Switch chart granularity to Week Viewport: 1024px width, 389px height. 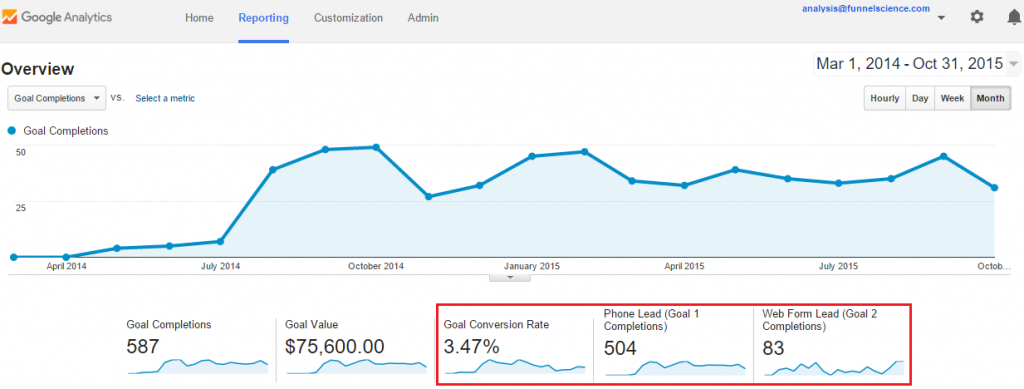point(952,99)
